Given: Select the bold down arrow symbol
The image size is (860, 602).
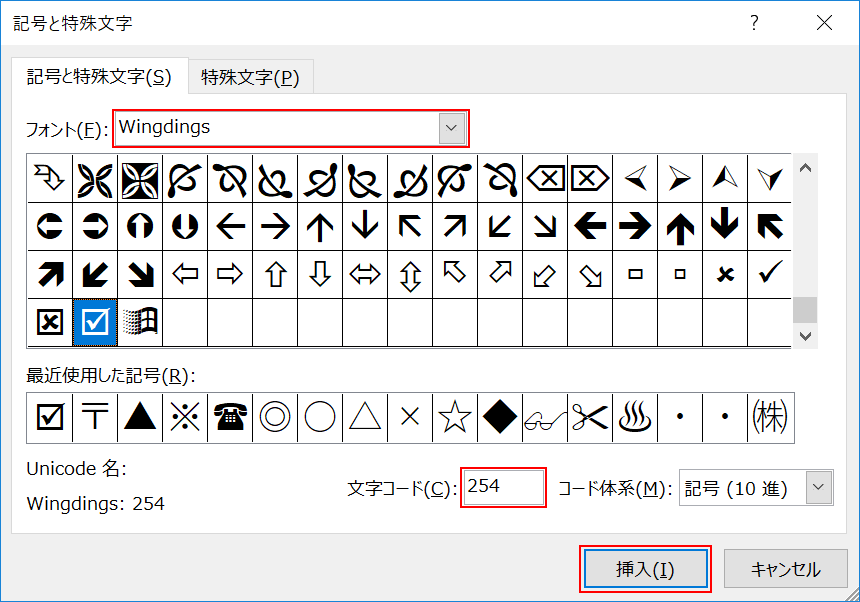Looking at the screenshot, I should pyautogui.click(x=725, y=226).
